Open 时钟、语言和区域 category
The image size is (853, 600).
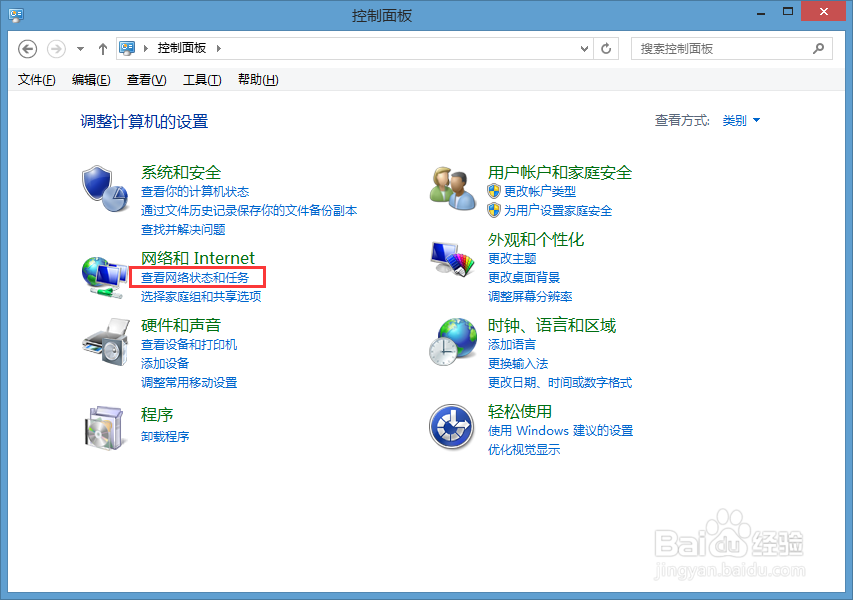pos(552,325)
